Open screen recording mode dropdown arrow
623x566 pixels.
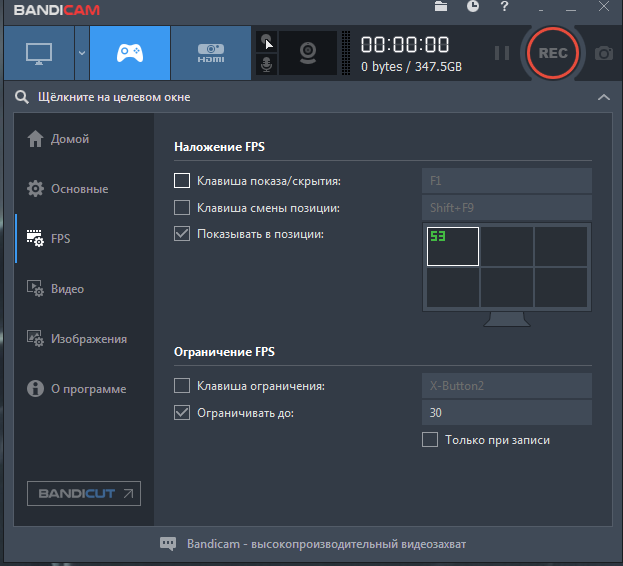coord(82,53)
